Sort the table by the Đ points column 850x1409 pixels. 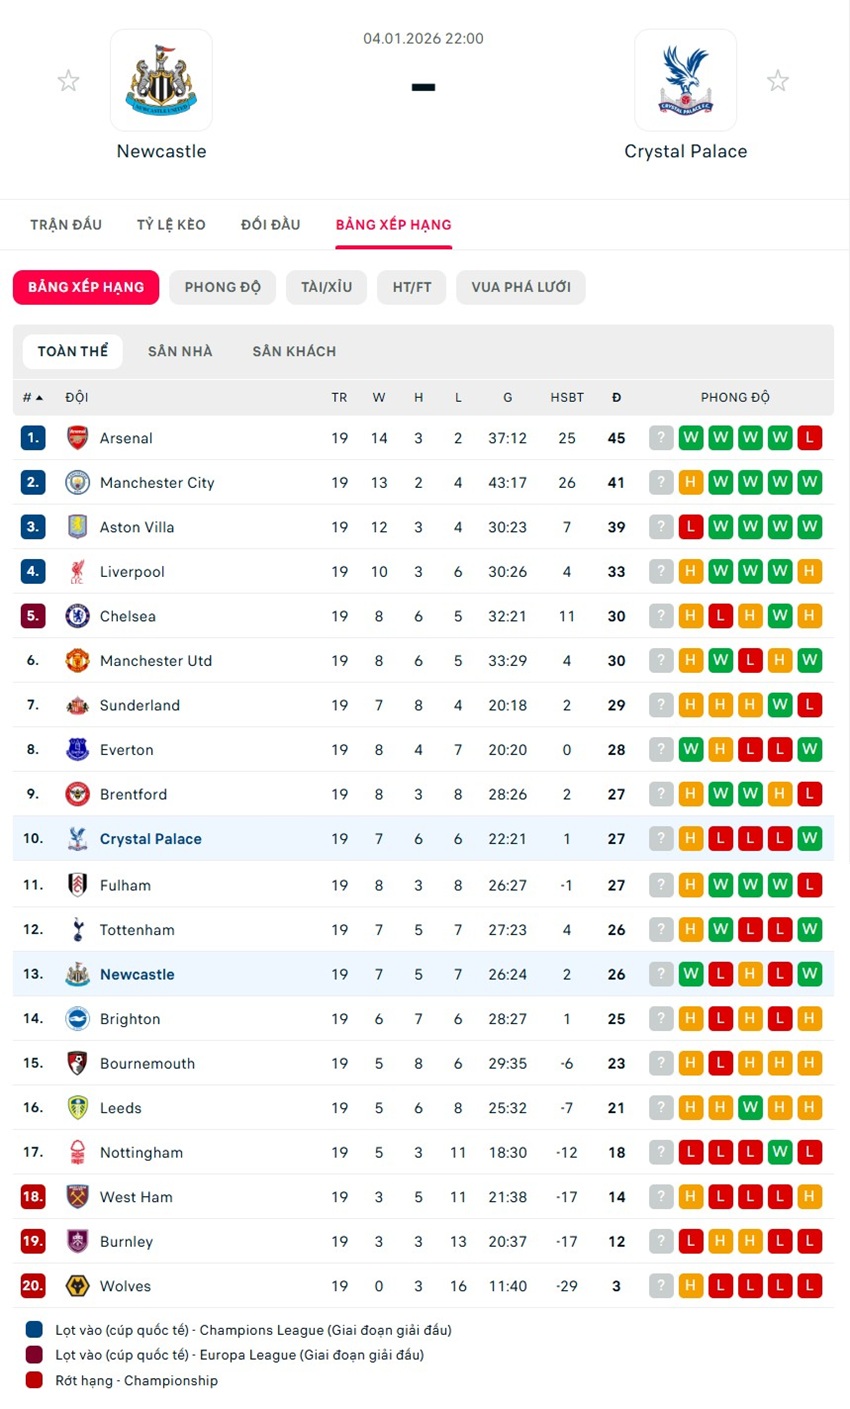pos(616,397)
